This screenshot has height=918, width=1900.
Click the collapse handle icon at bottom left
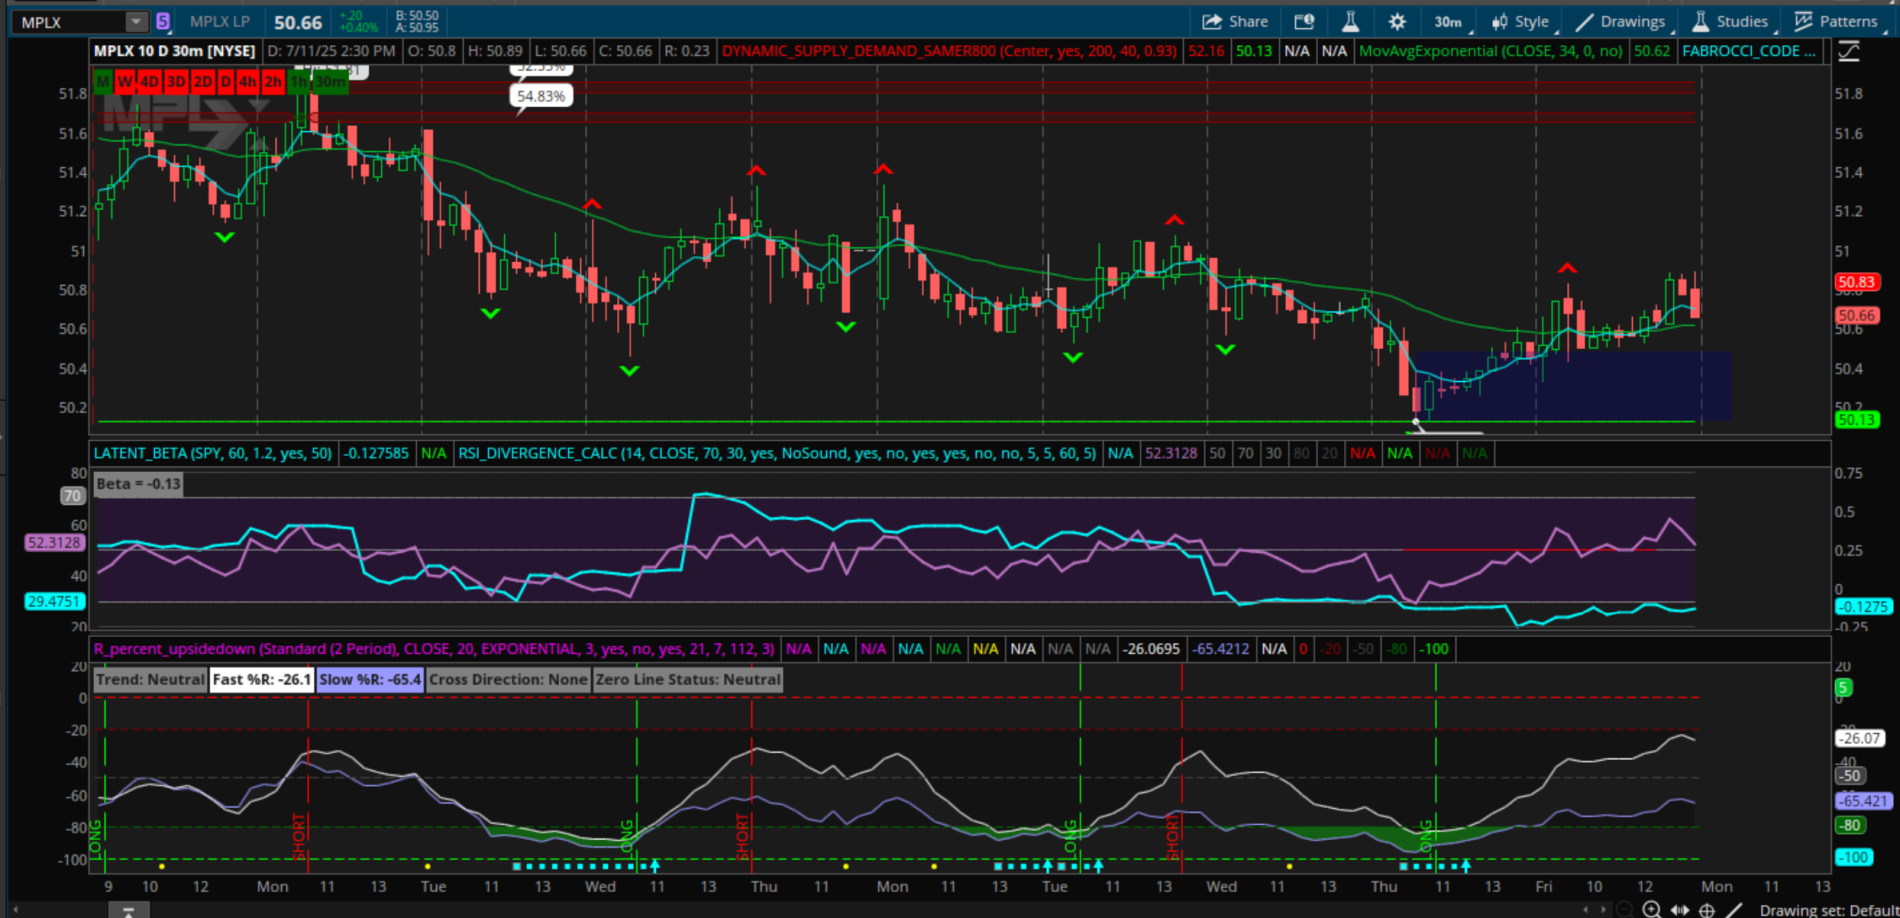pos(128,909)
